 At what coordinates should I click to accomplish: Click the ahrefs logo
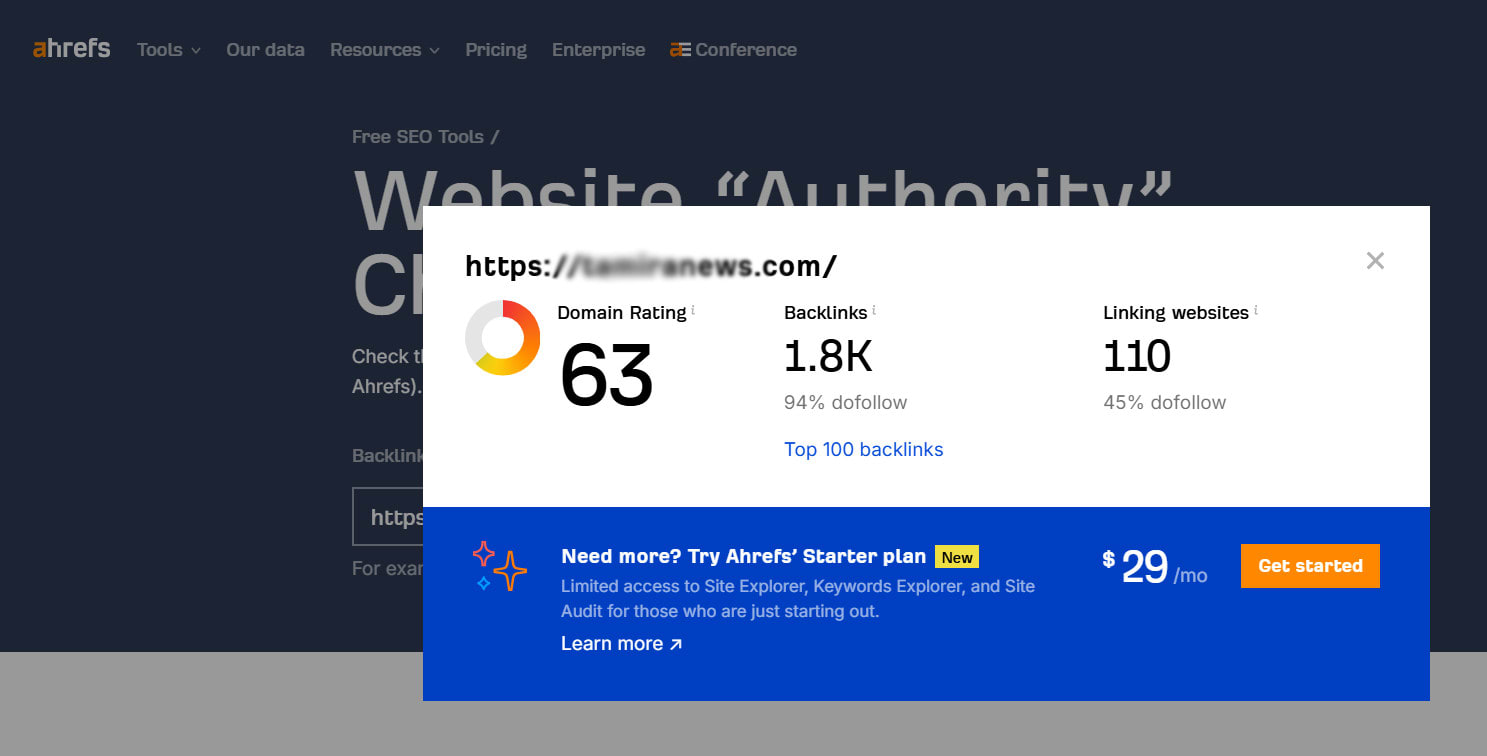(70, 47)
